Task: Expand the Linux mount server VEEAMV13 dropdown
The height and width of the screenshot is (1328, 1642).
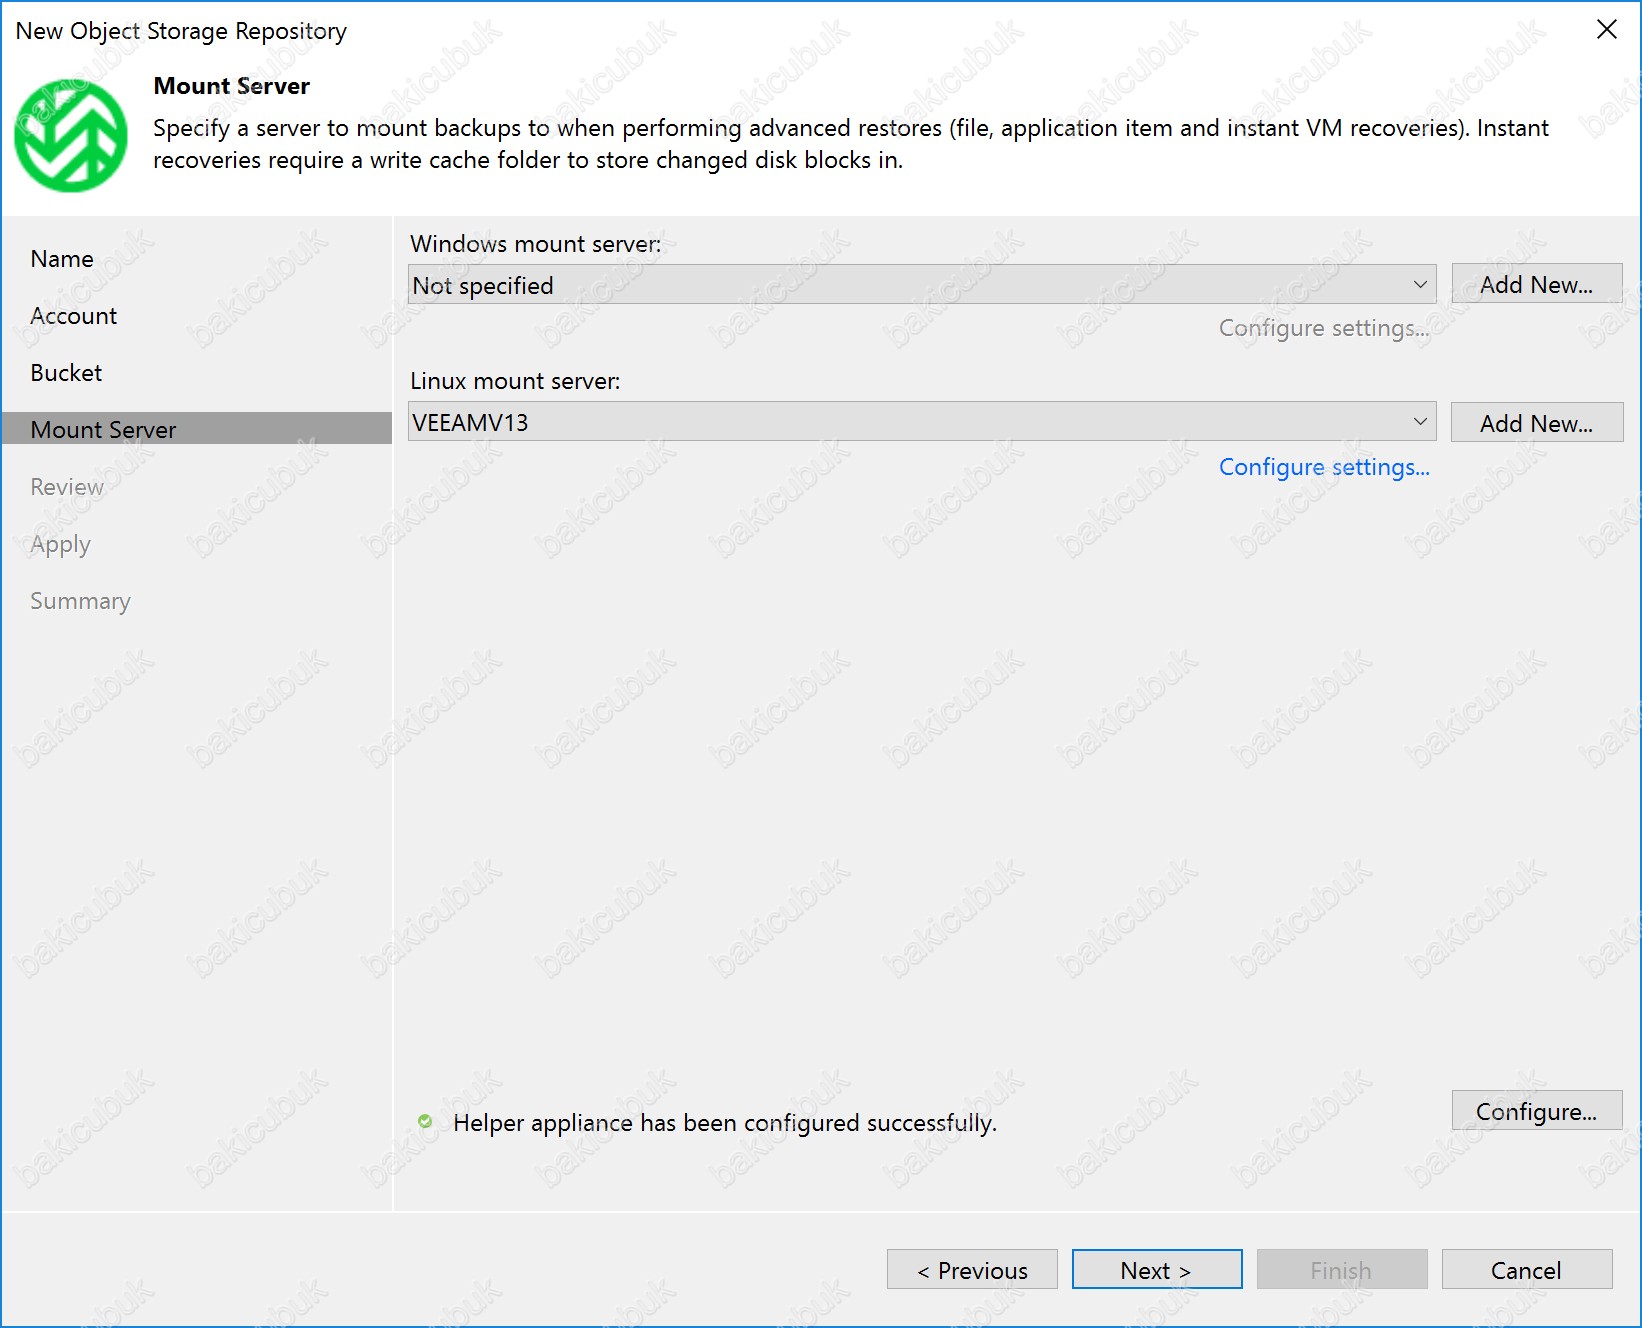Action: point(921,423)
